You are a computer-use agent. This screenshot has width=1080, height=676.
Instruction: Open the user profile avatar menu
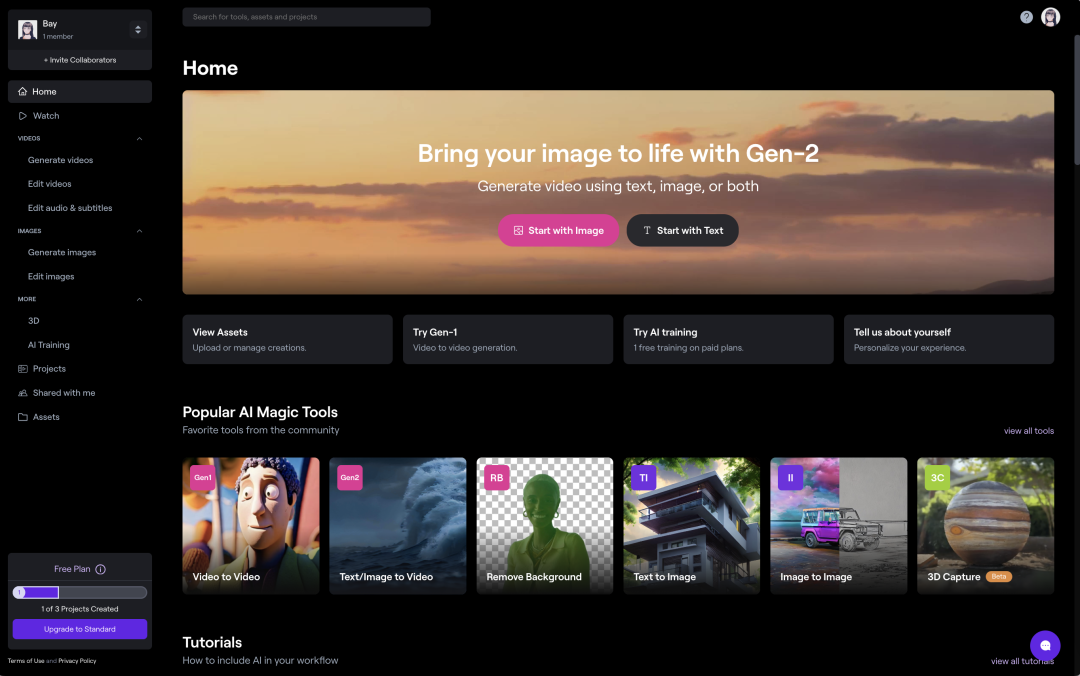(x=1050, y=17)
